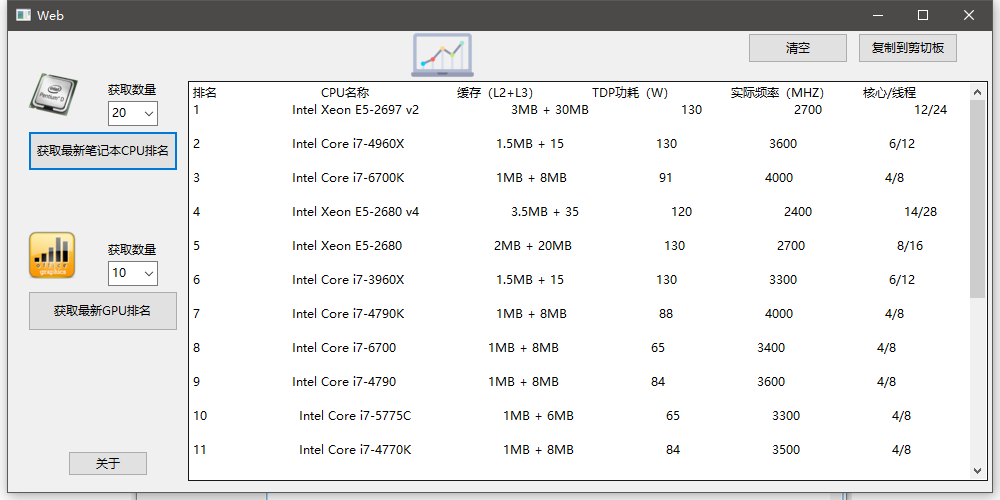Viewport: 1000px width, 500px height.
Task: Select Intel Core i7-4960X entry
Action: 348,144
